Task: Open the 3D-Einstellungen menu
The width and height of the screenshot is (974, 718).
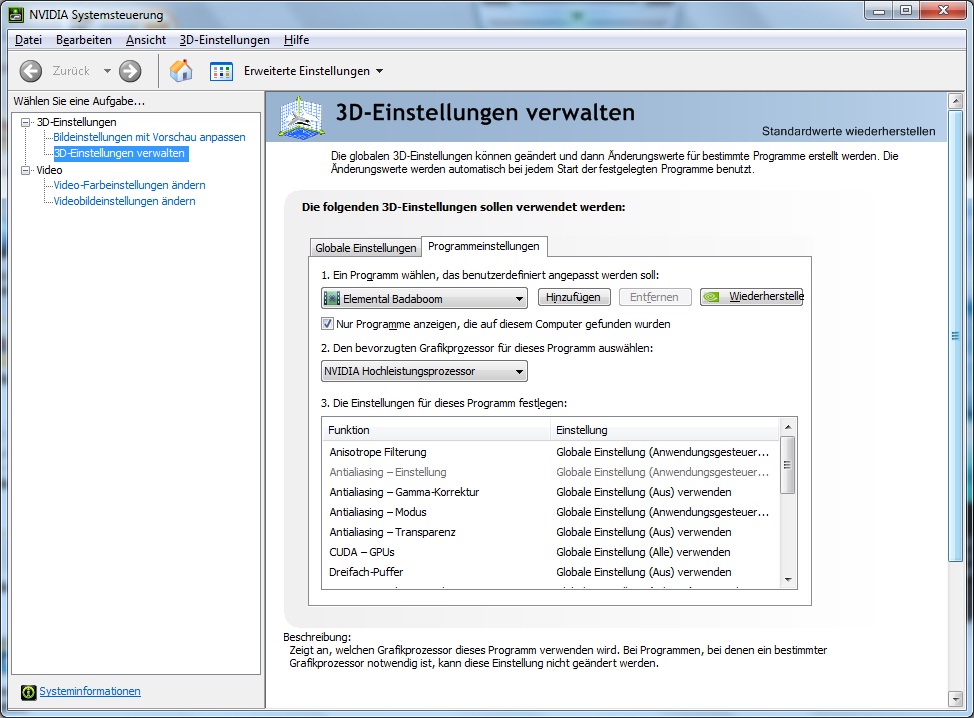Action: (225, 40)
